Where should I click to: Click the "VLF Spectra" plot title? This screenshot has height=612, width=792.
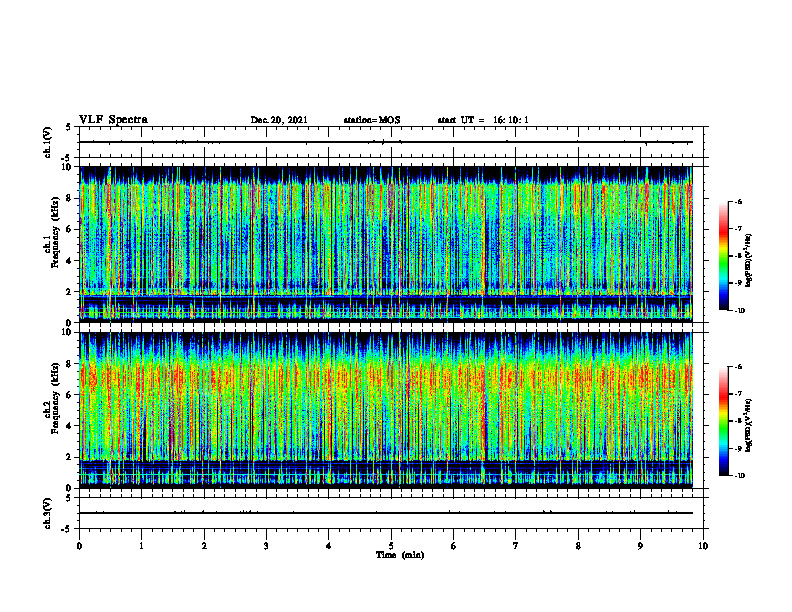point(113,120)
